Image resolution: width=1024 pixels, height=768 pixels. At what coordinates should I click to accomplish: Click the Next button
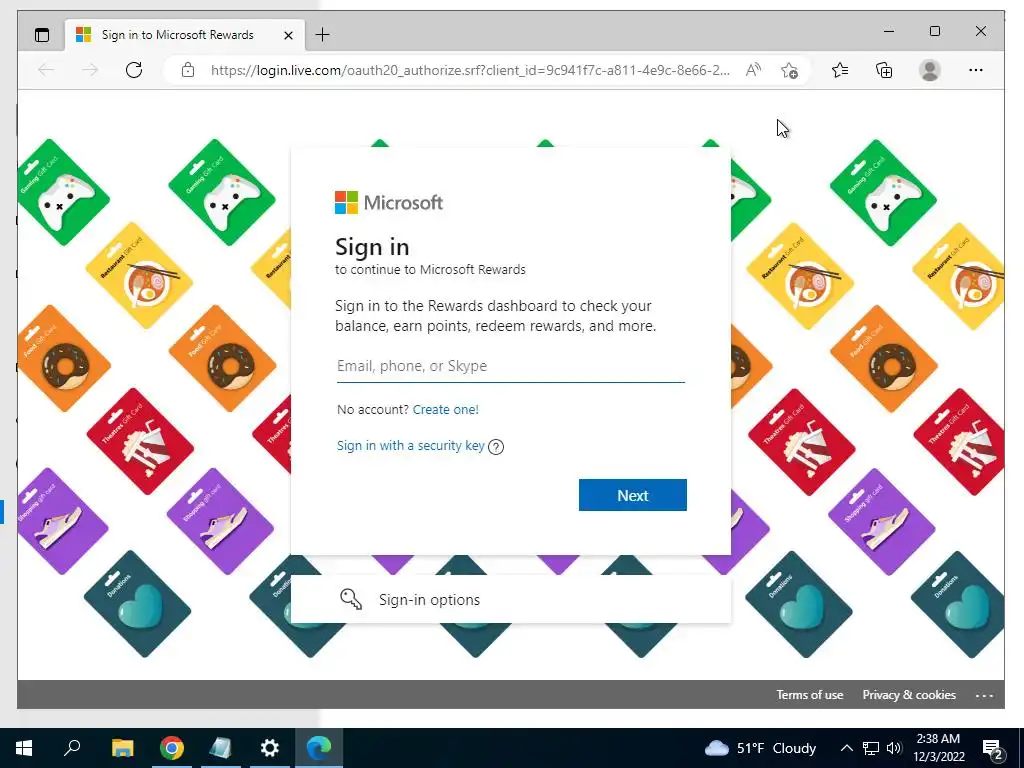coord(632,495)
